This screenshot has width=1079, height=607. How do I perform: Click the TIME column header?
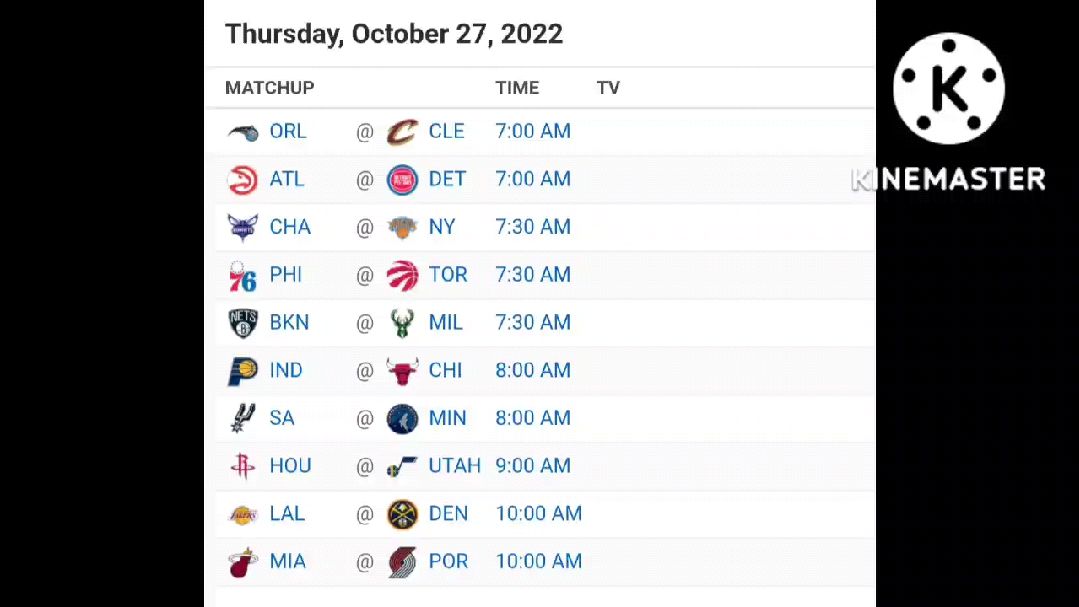pos(517,88)
